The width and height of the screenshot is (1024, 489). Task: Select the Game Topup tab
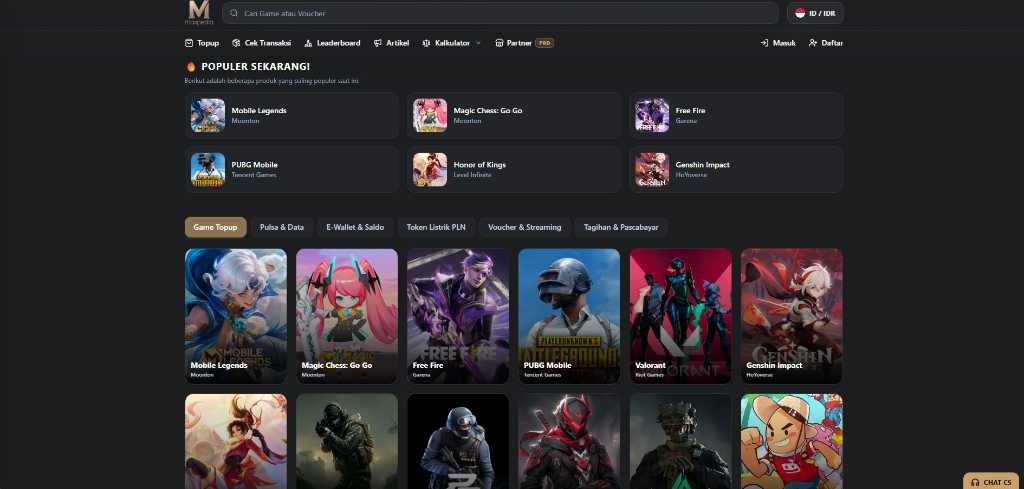click(x=216, y=227)
